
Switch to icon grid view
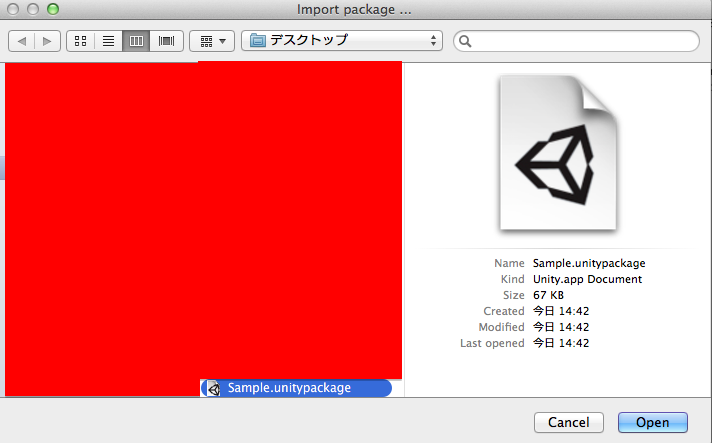pos(80,41)
